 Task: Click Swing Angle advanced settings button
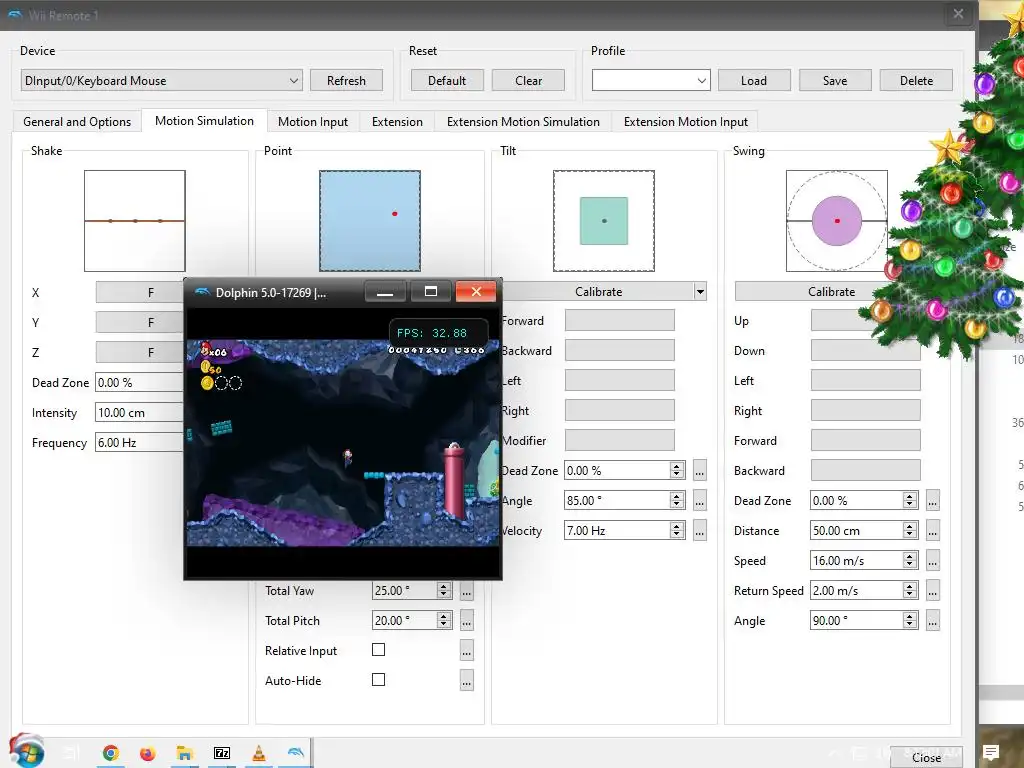(x=933, y=620)
